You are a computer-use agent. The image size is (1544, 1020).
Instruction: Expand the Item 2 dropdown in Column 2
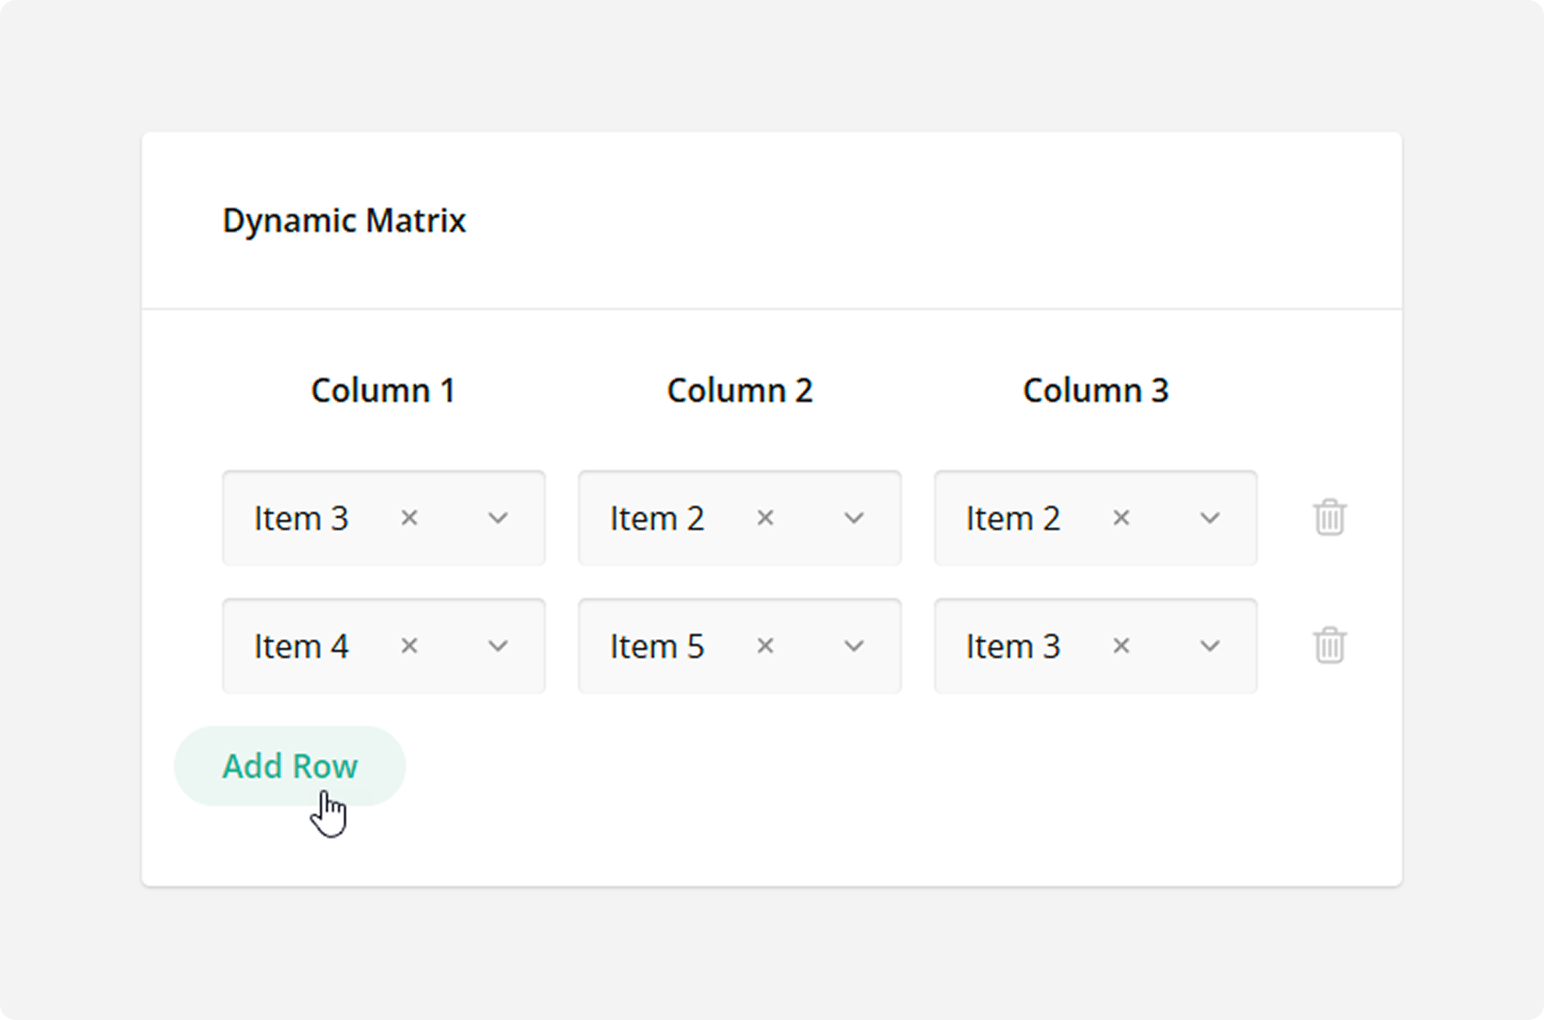click(x=853, y=518)
